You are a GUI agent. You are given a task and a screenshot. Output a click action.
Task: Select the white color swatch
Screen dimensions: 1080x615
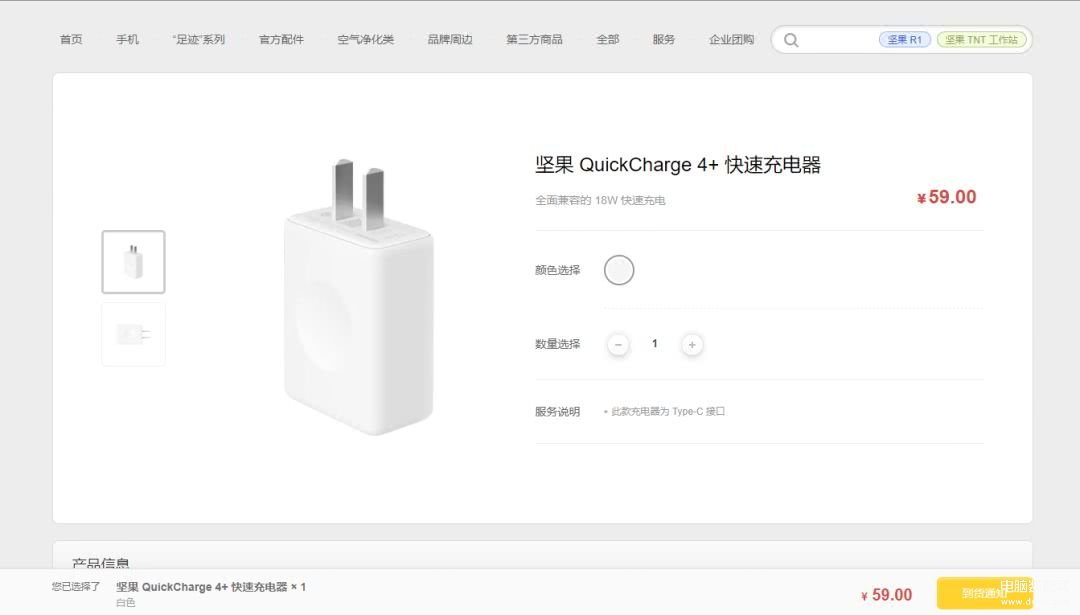(x=619, y=270)
